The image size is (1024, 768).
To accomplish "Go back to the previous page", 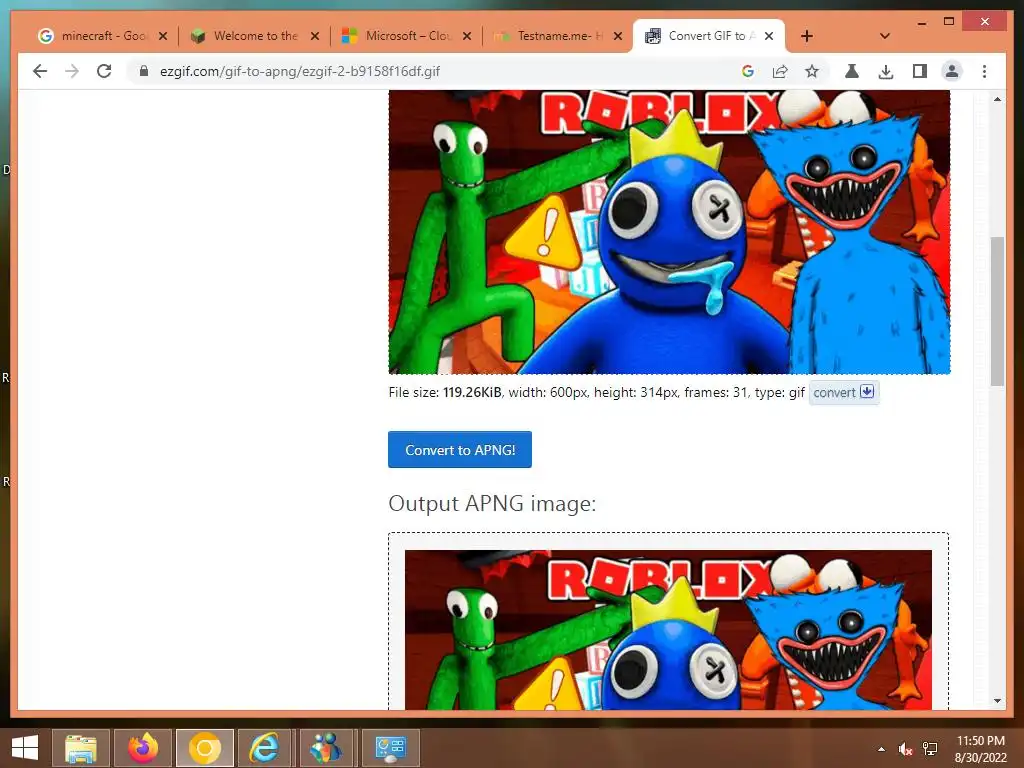I will tap(40, 71).
